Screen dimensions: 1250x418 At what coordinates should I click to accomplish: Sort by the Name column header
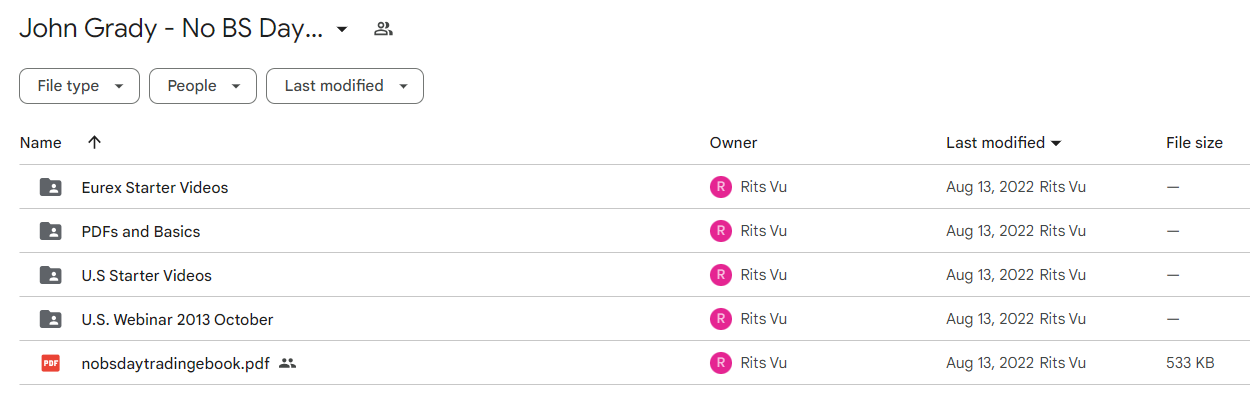[41, 143]
